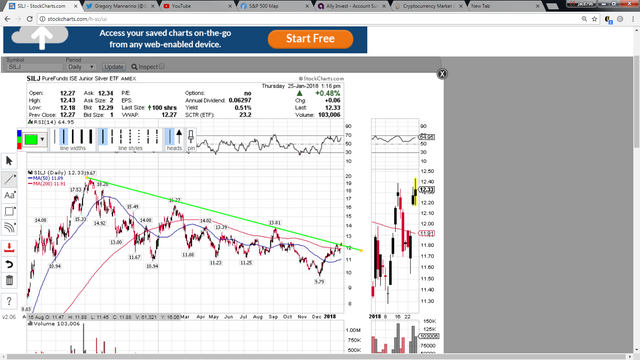Toggle the Inspect checkbox
Viewport: 640px width, 360px height.
click(162, 66)
